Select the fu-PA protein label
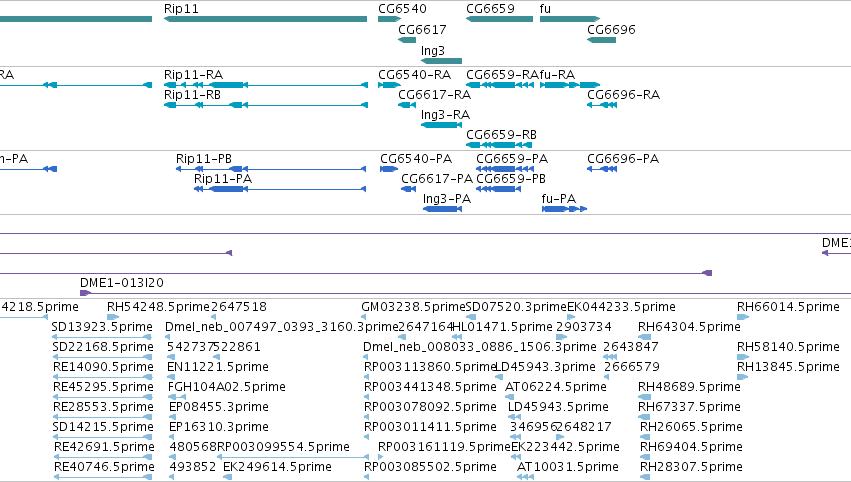851x482 pixels. (x=558, y=199)
